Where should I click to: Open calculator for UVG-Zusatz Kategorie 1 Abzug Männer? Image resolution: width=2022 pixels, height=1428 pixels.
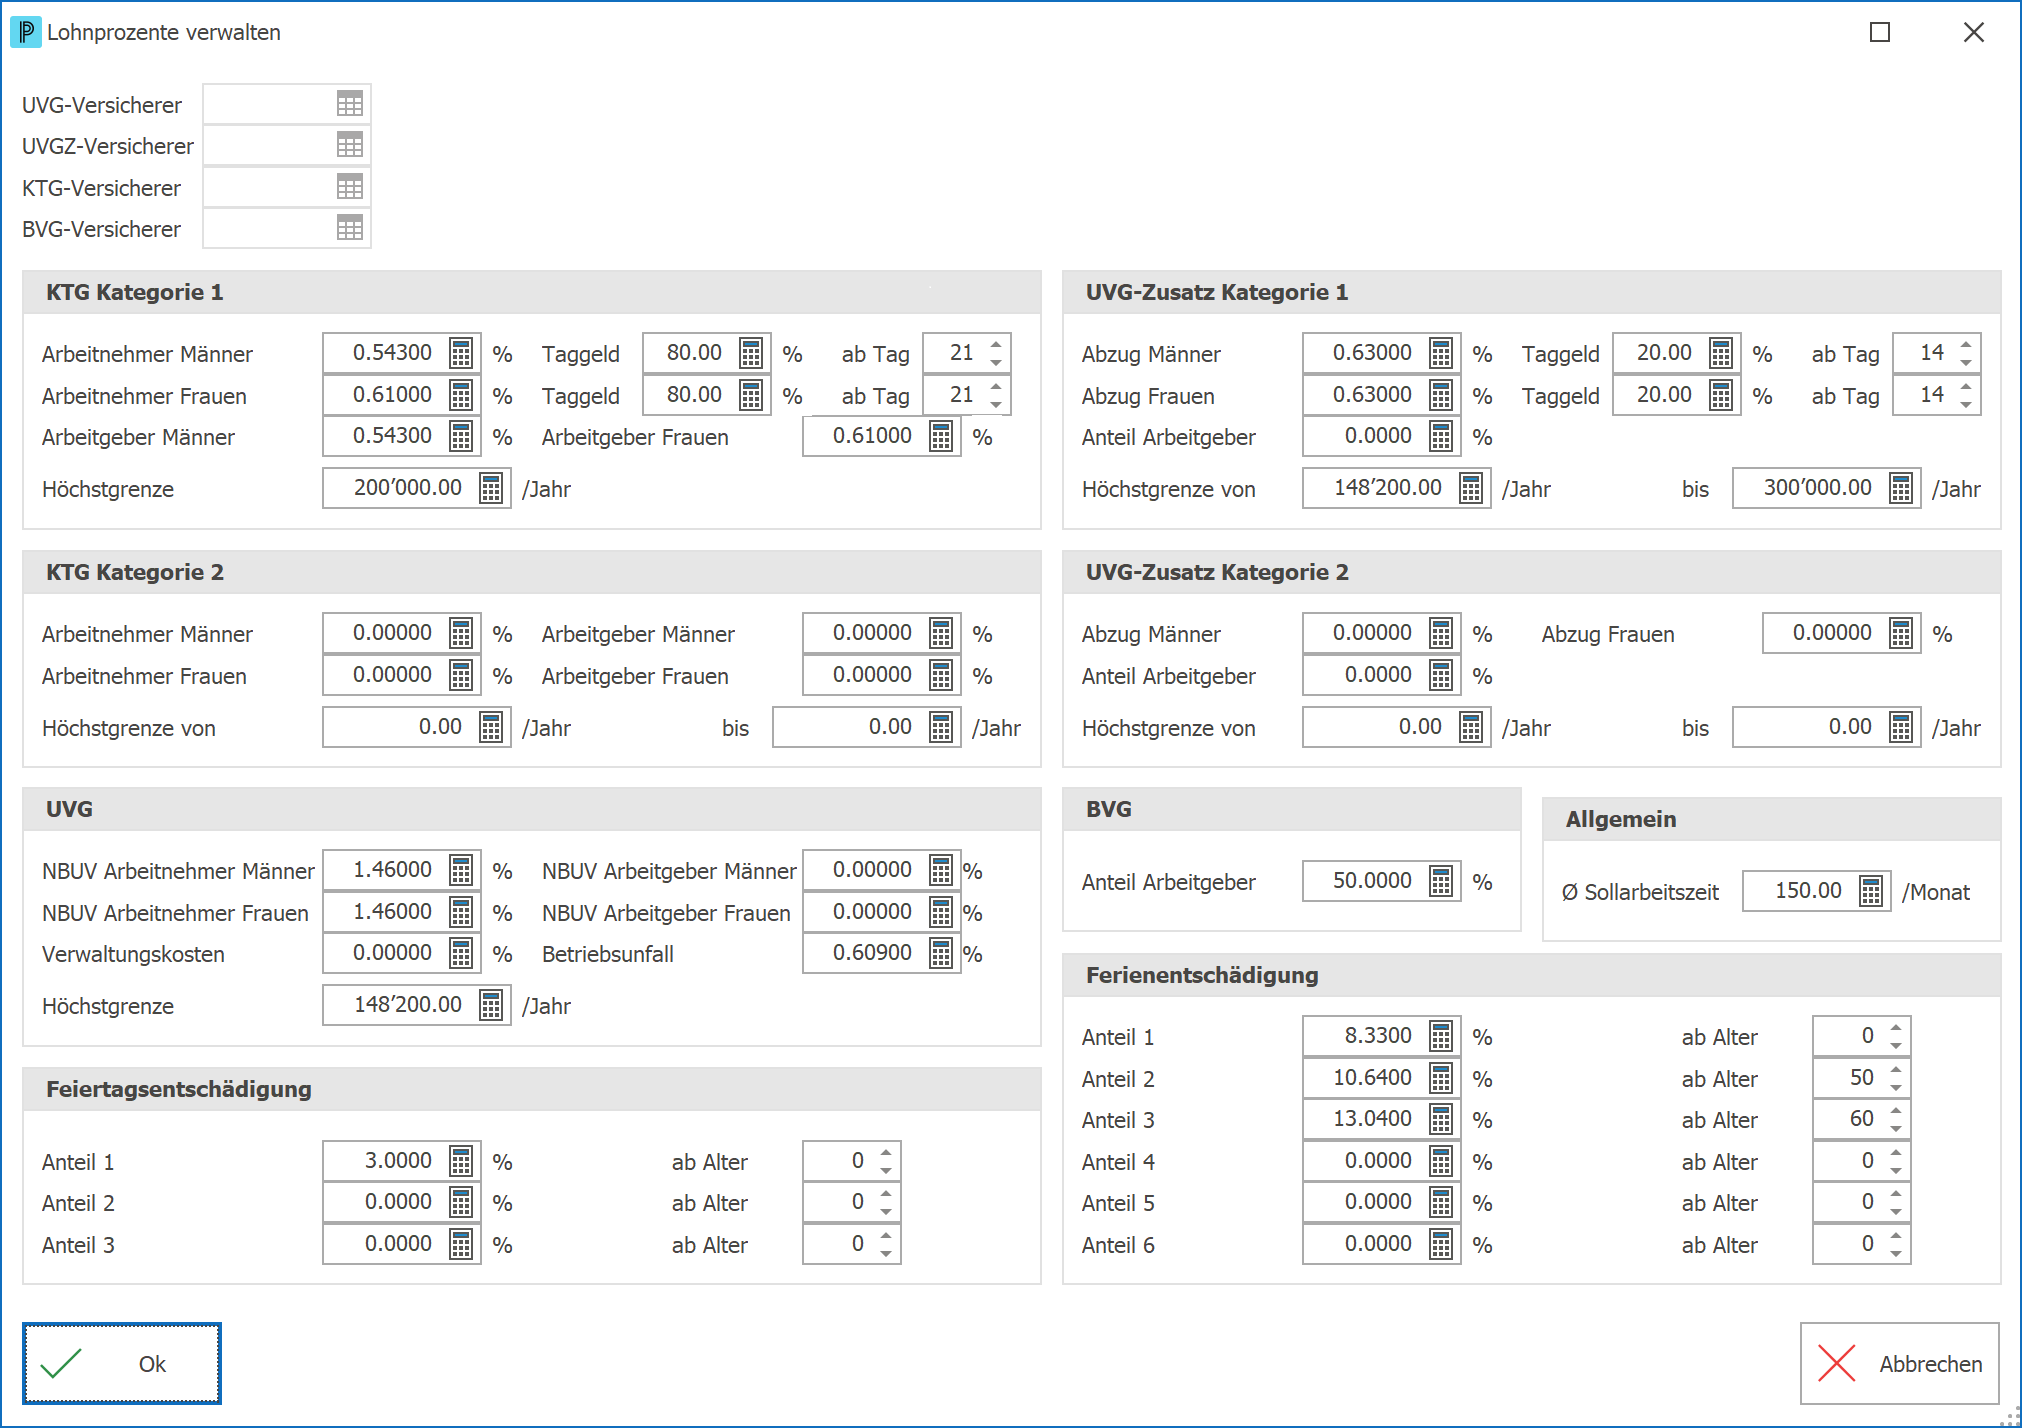click(x=1441, y=353)
